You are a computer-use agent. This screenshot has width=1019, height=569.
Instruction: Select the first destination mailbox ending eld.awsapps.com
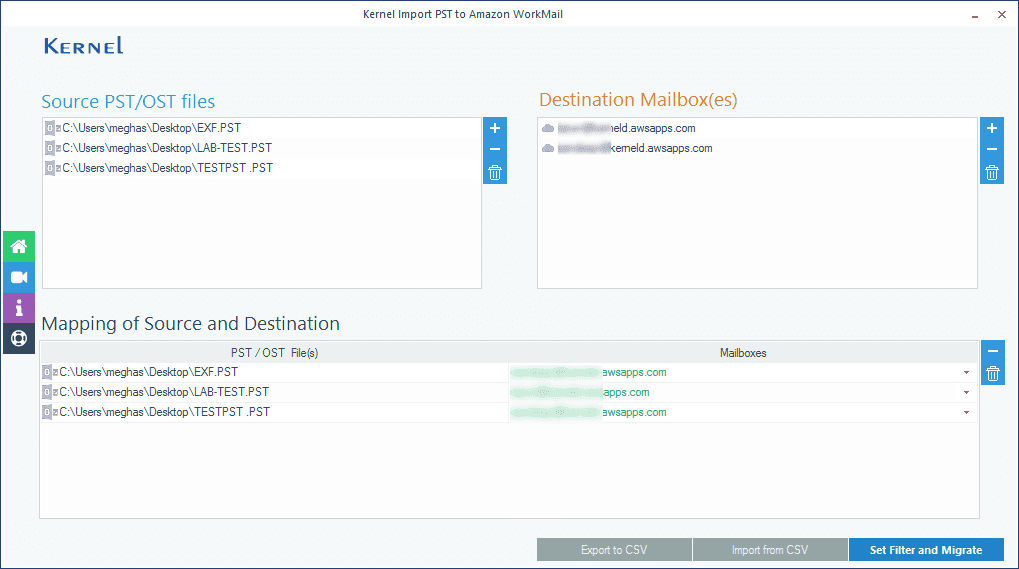tap(626, 129)
